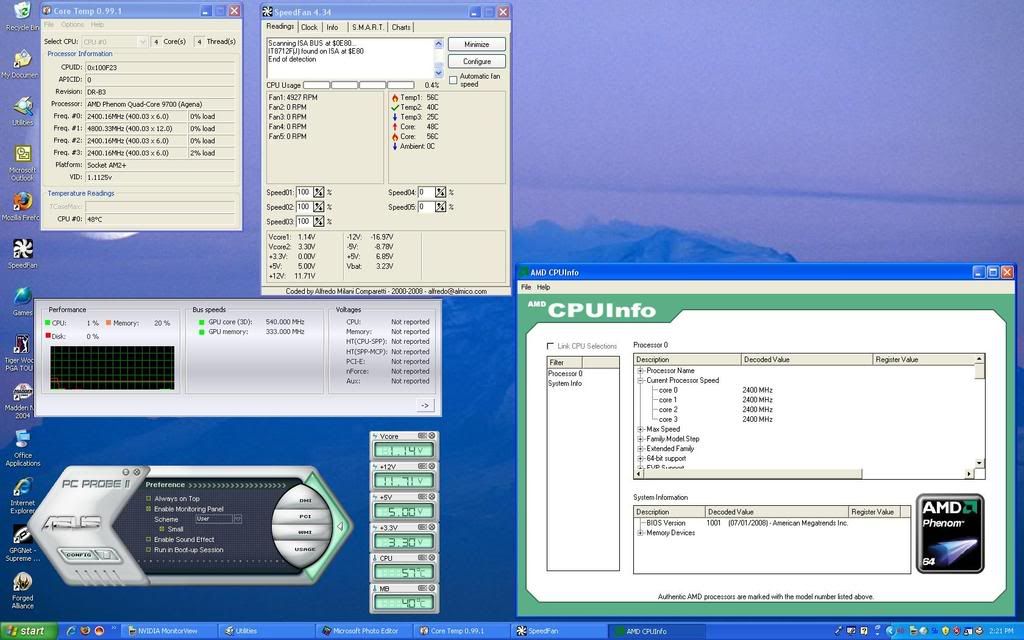Open the Recycle Bin icon
The image size is (1024, 640).
pos(22,12)
